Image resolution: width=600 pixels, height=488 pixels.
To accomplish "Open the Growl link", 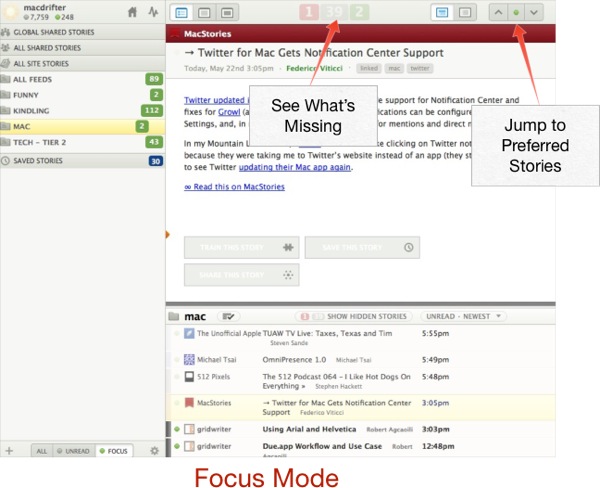I will [229, 112].
